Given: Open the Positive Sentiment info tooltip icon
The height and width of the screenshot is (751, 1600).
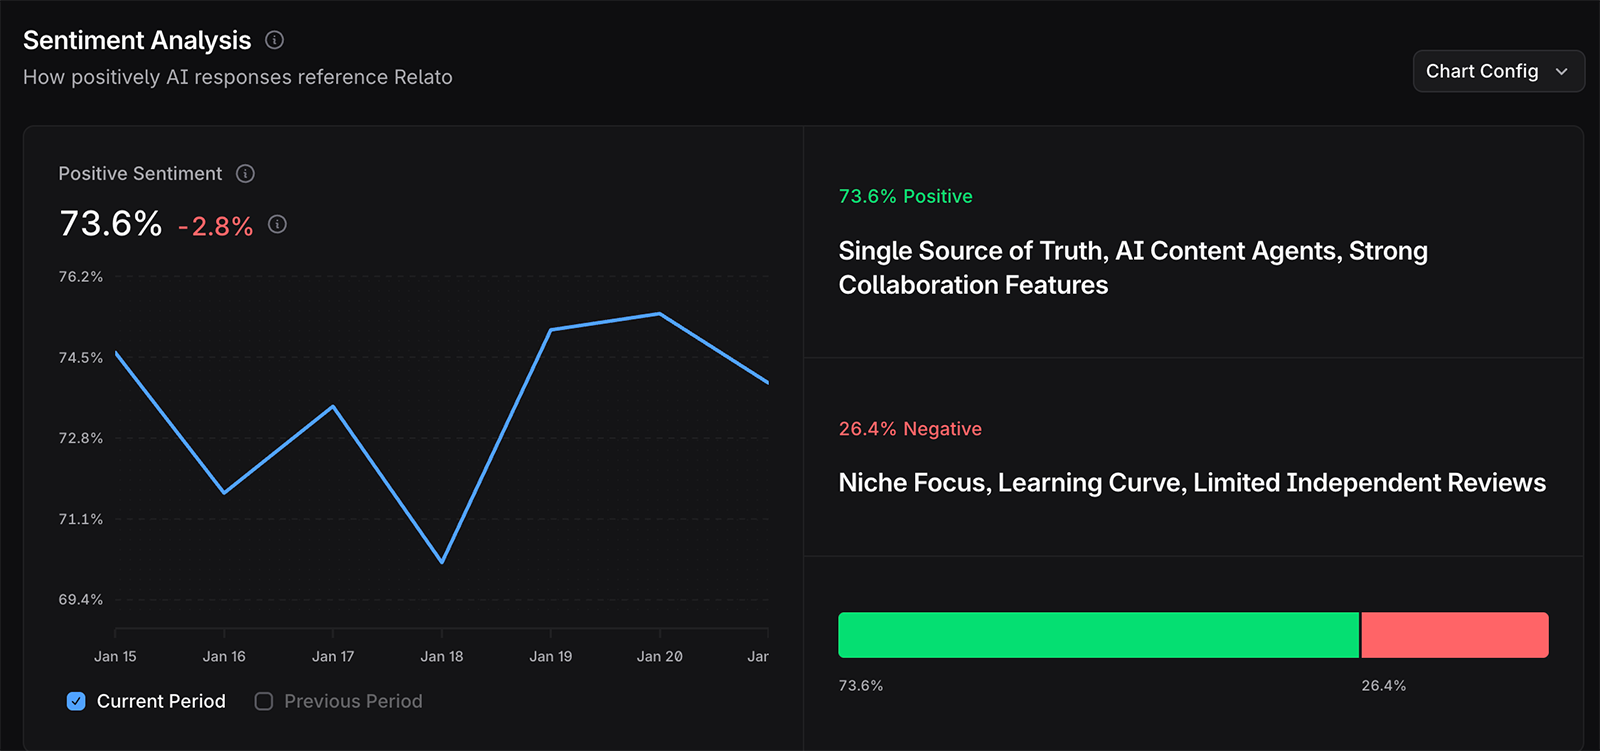Looking at the screenshot, I should [x=245, y=173].
